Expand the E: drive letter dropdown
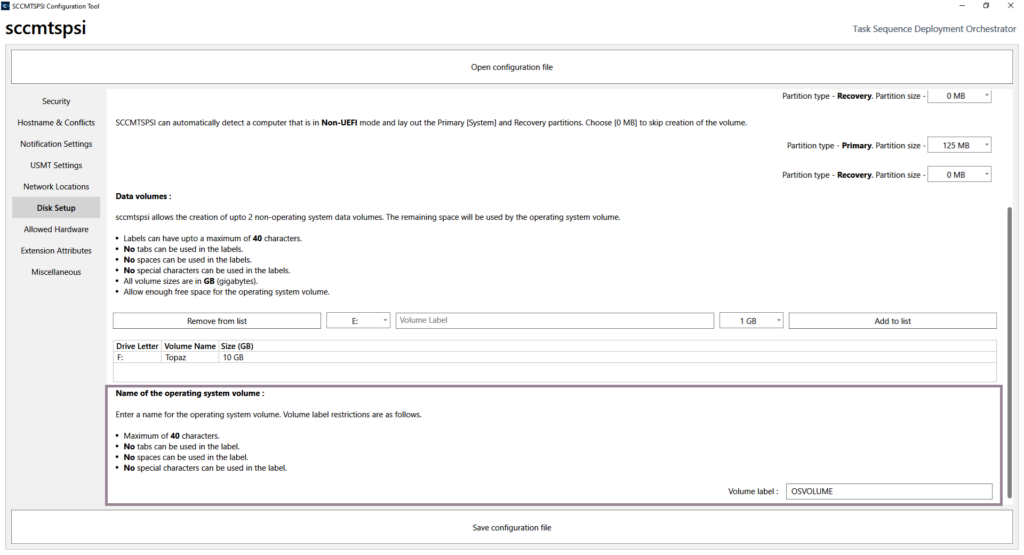 click(358, 321)
